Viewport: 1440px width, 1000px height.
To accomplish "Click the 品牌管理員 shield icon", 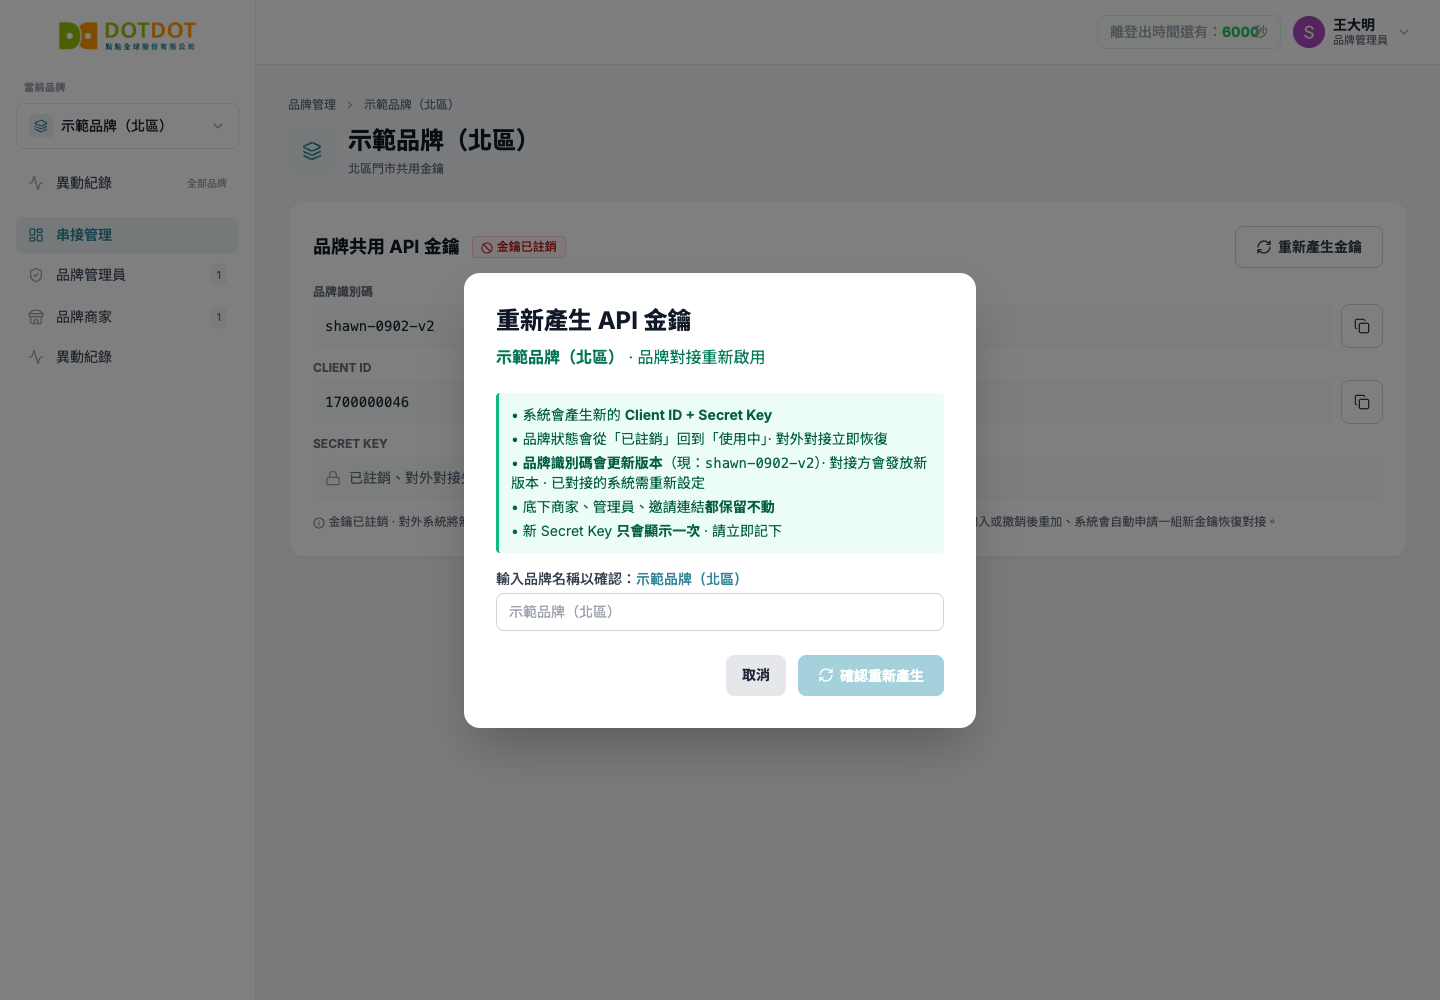I will [x=36, y=275].
